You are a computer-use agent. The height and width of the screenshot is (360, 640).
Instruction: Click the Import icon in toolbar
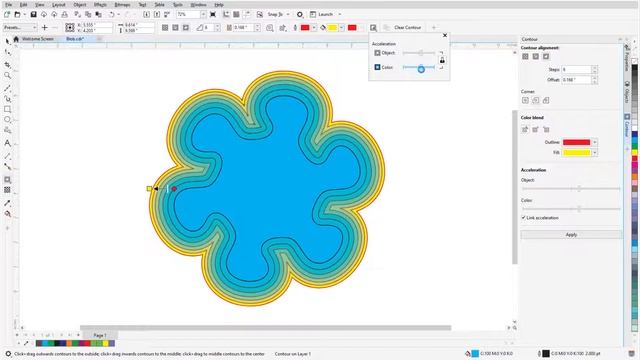pyautogui.click(x=147, y=14)
